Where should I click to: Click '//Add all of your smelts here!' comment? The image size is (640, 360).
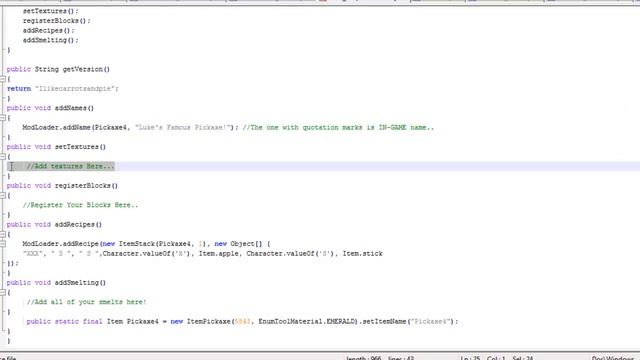86,302
